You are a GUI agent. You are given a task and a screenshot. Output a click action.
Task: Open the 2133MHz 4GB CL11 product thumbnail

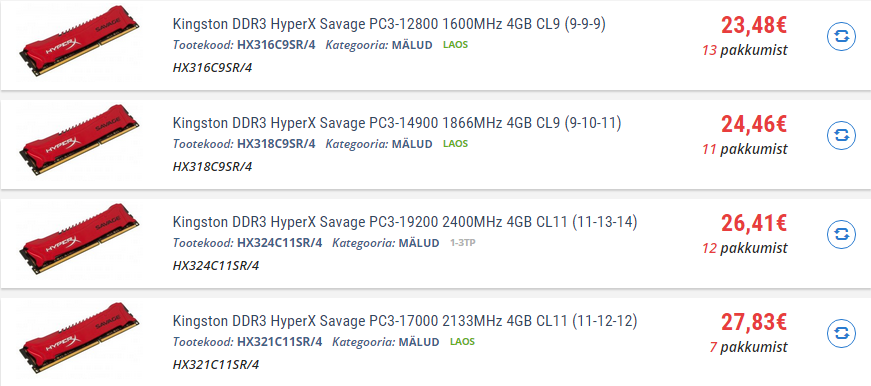click(x=79, y=337)
